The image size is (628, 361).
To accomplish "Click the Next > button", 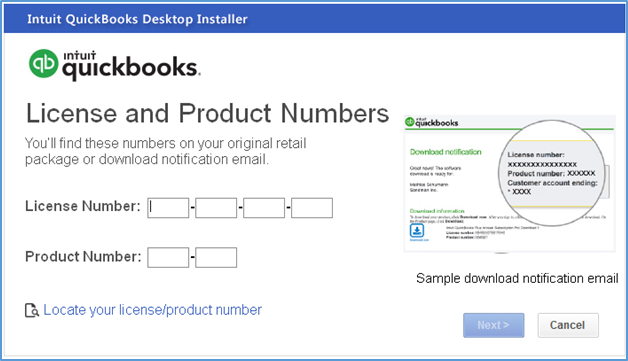I will (493, 325).
